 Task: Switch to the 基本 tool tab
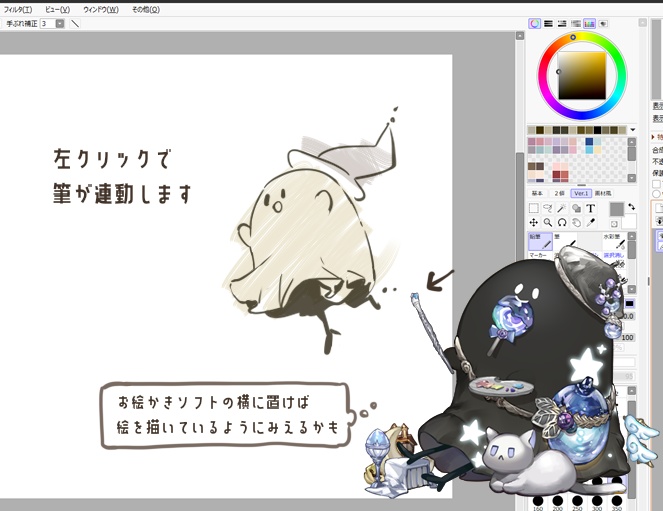(537, 193)
